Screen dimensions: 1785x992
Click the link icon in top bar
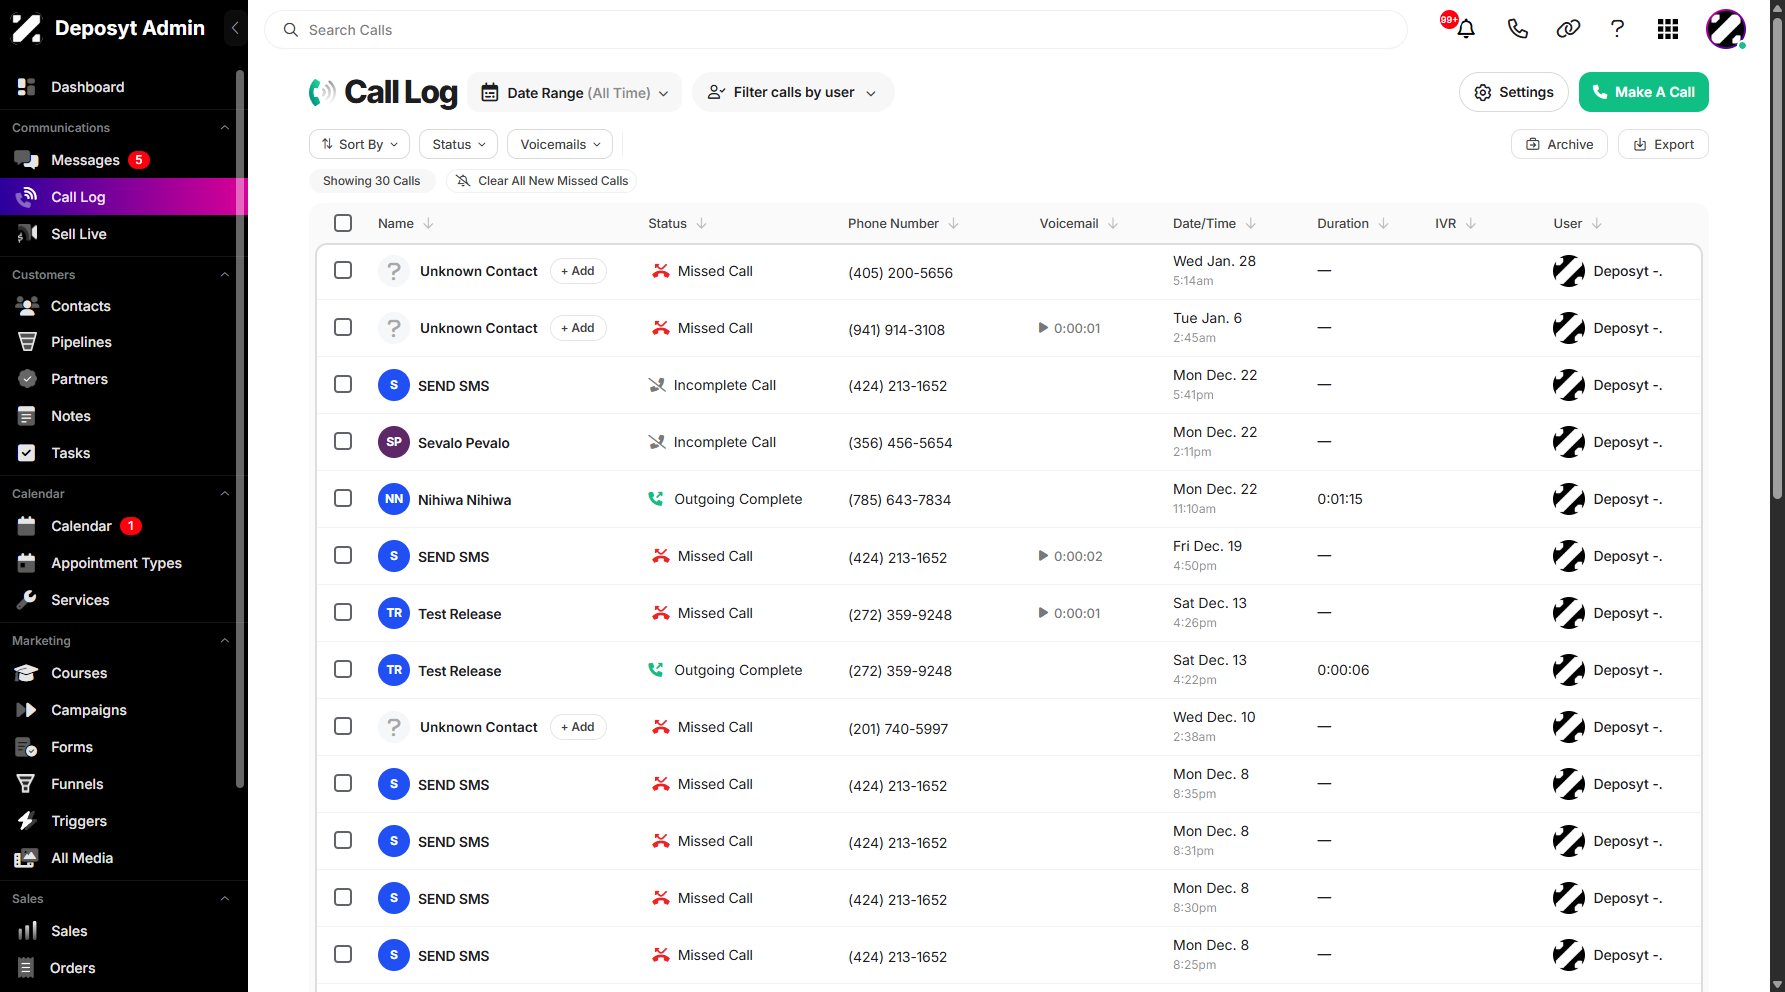(1568, 29)
